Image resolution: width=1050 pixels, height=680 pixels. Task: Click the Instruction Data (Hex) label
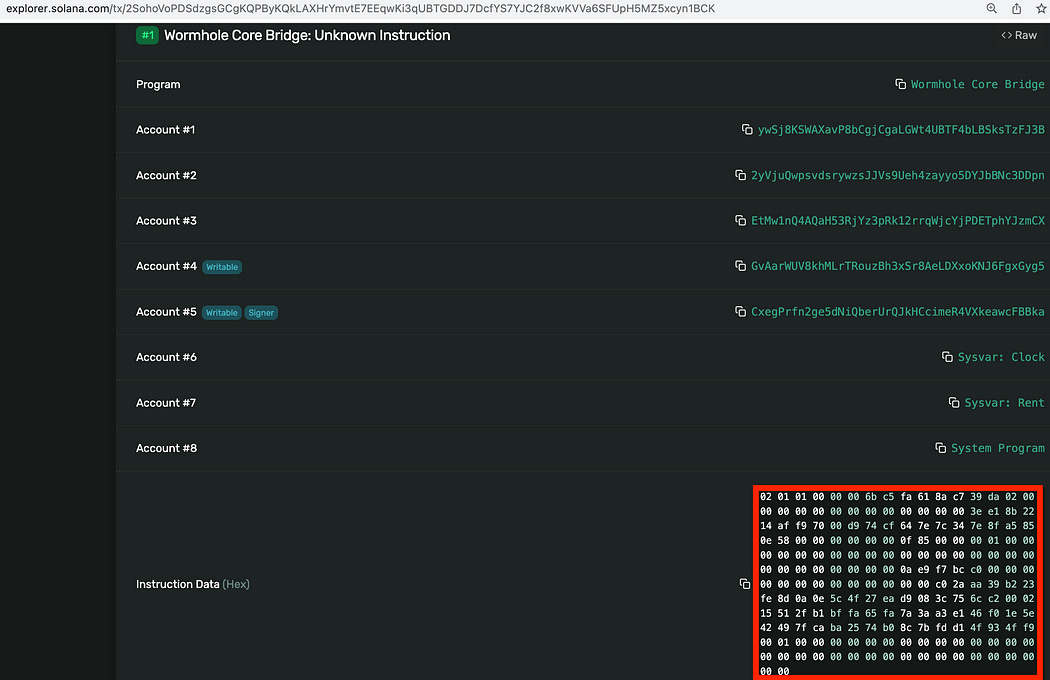[x=193, y=584]
